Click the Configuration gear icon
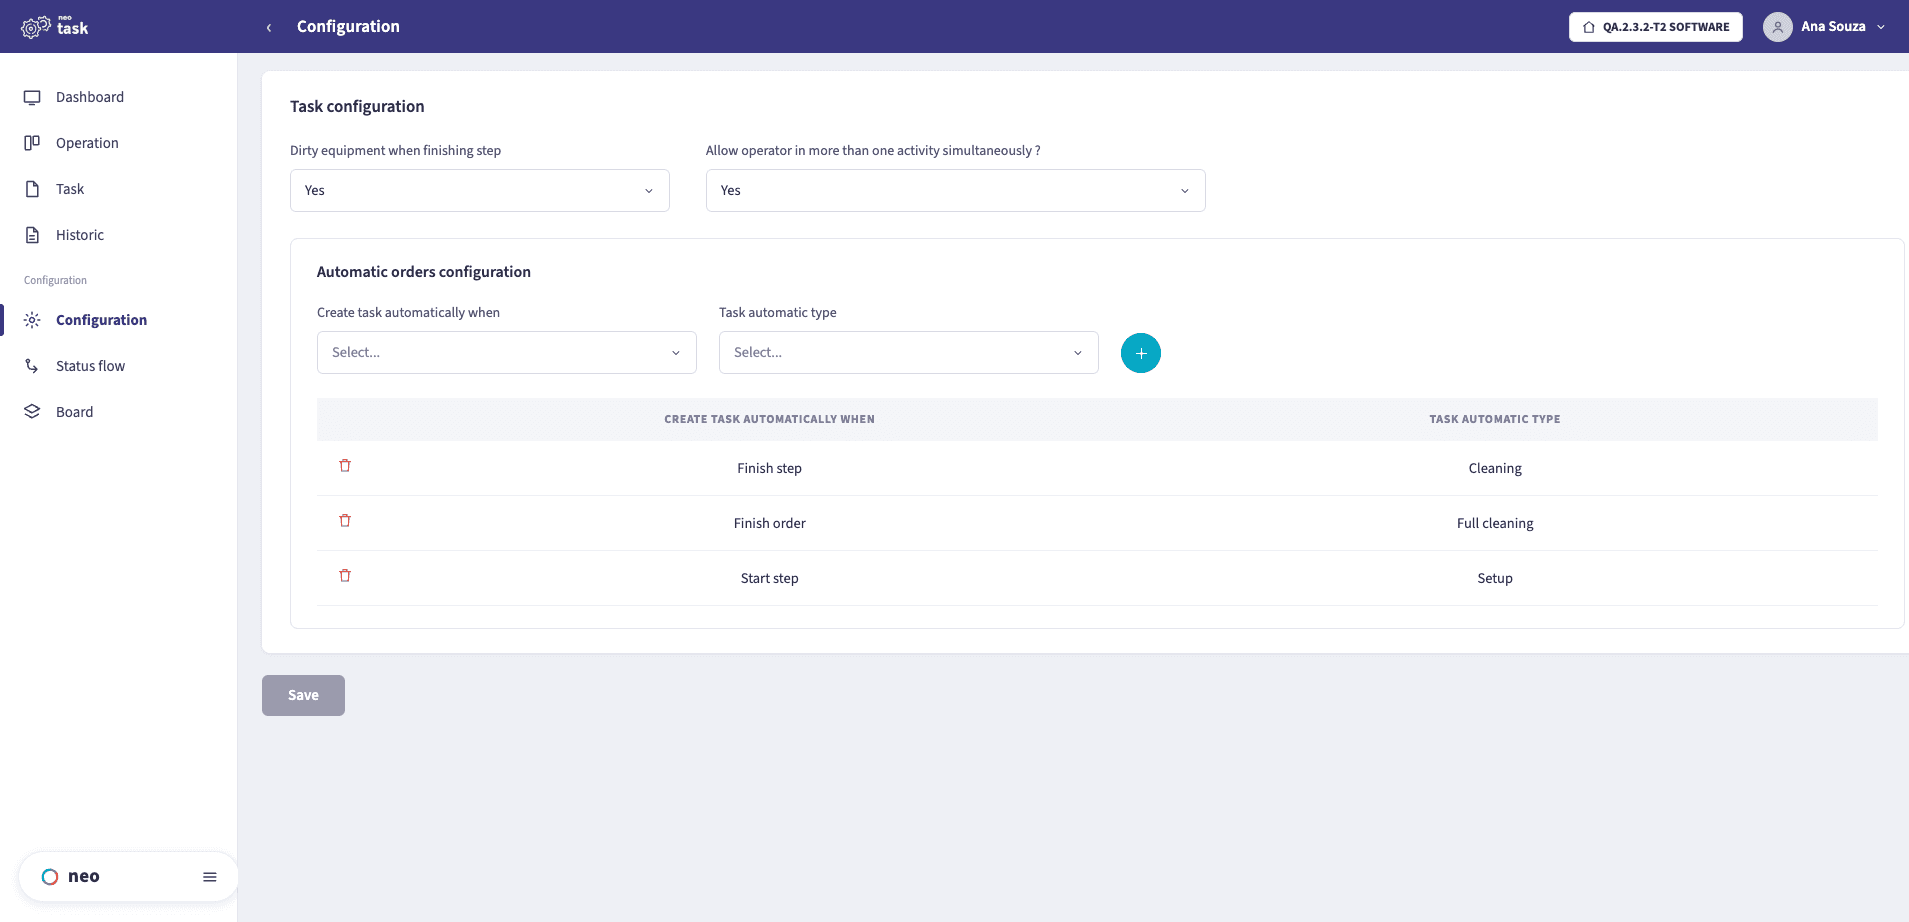Screen dimensions: 1909x922 coord(32,320)
